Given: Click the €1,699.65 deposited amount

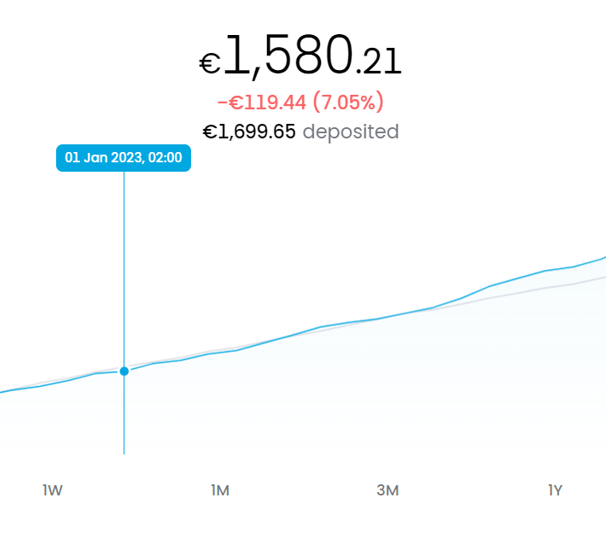Looking at the screenshot, I should tap(249, 132).
